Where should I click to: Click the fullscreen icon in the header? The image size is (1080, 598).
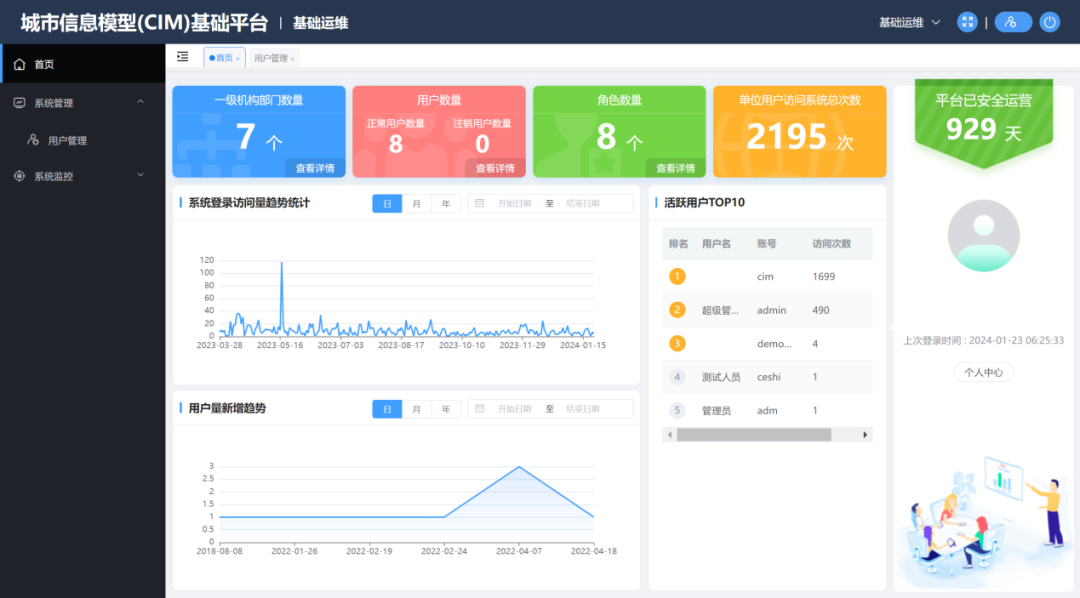(x=967, y=22)
